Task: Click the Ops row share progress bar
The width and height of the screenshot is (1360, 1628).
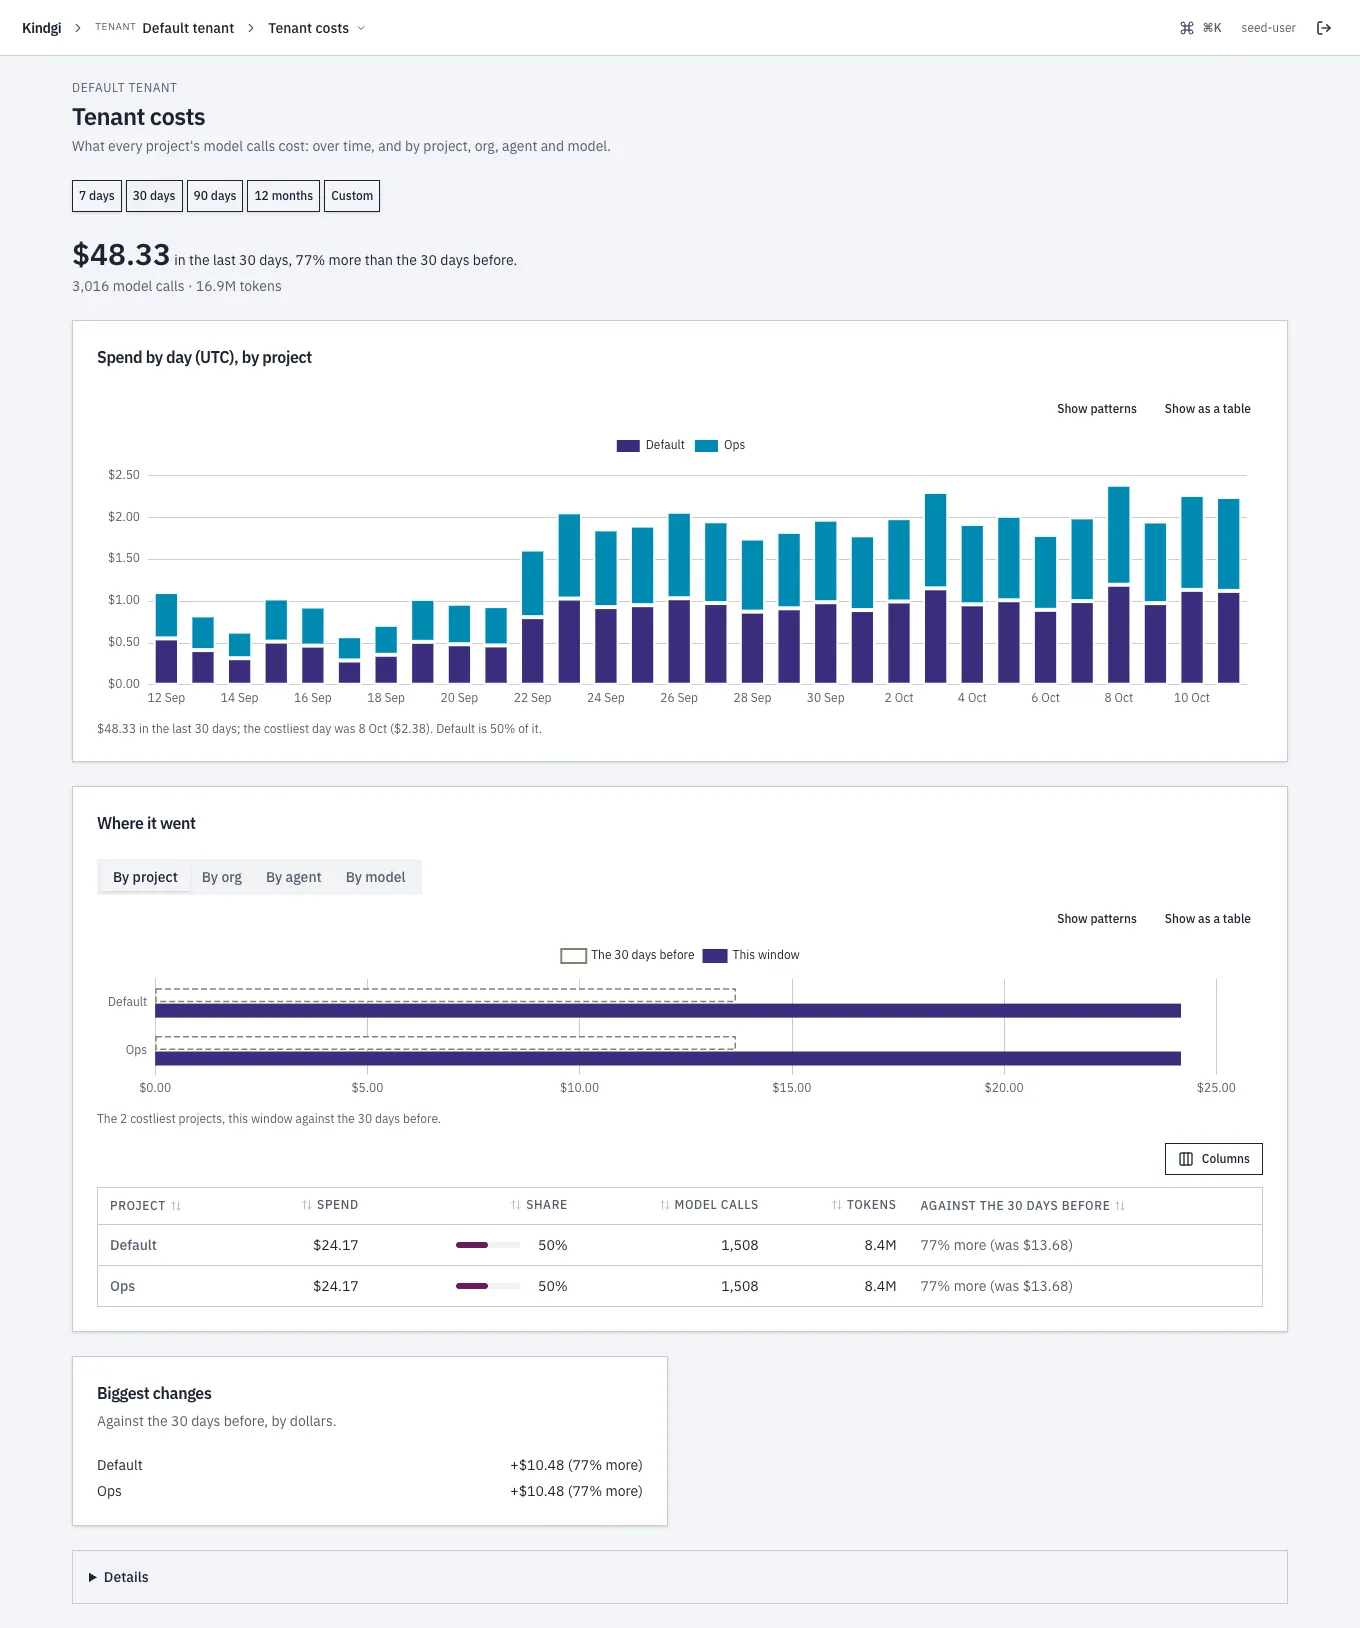Action: click(488, 1286)
